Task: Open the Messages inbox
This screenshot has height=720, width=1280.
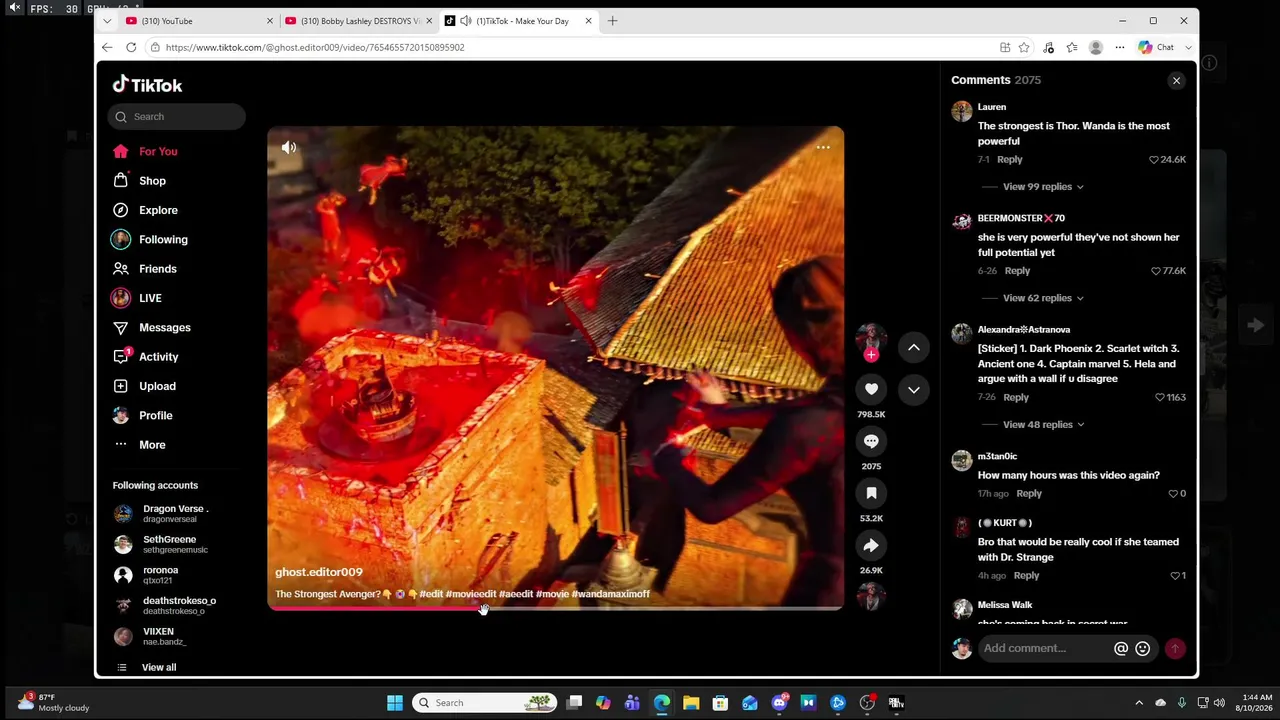Action: (x=151, y=328)
